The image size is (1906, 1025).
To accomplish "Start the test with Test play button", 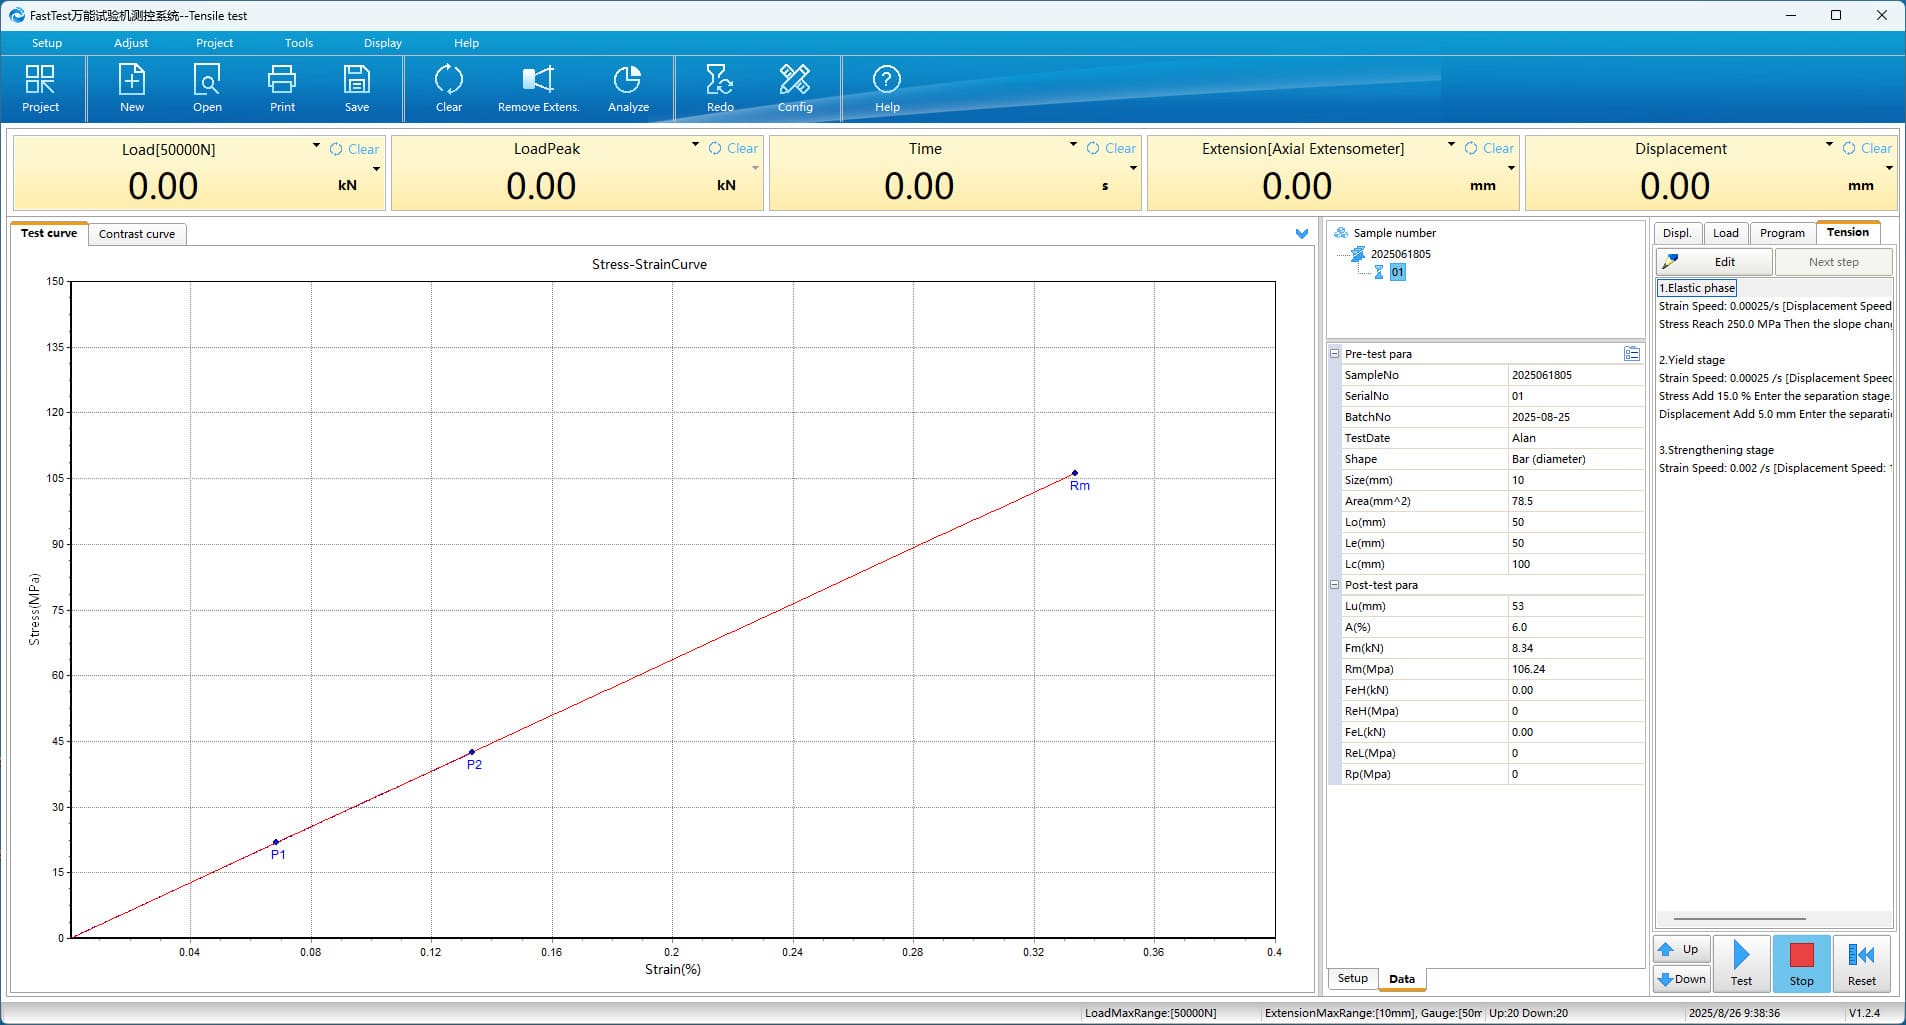I will click(1741, 963).
